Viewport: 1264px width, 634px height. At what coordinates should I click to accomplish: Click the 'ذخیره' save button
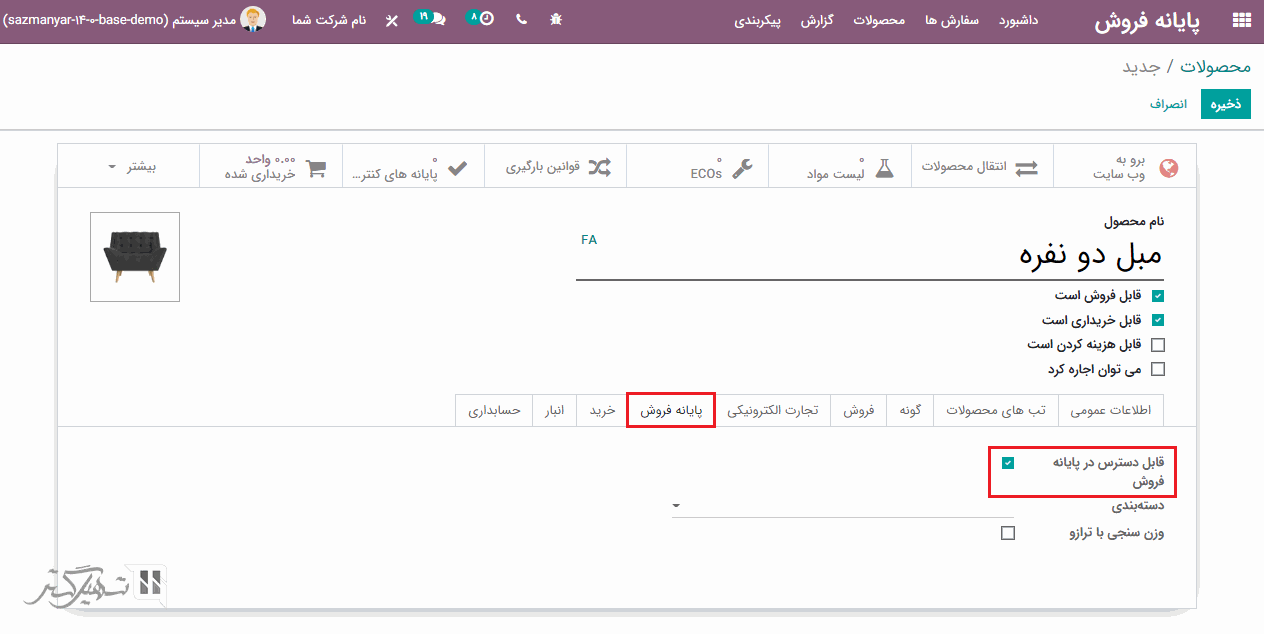(1225, 104)
